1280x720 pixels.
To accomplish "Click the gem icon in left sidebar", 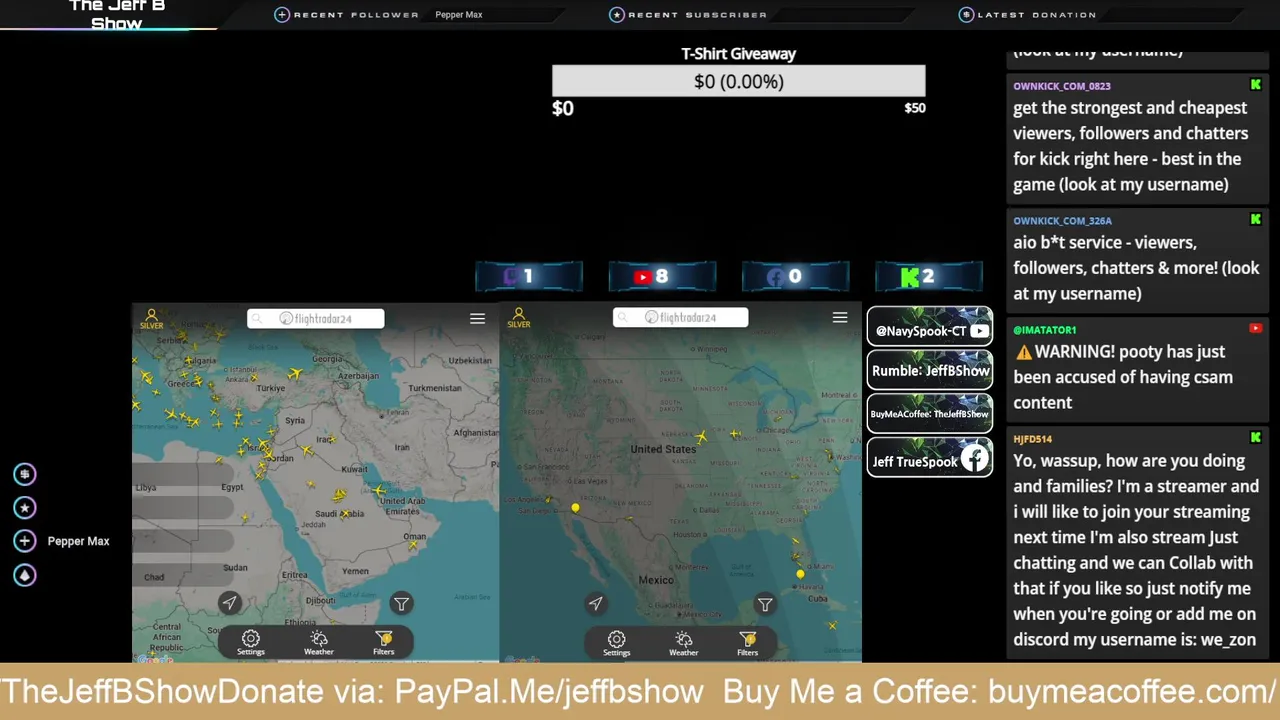I will pos(25,575).
